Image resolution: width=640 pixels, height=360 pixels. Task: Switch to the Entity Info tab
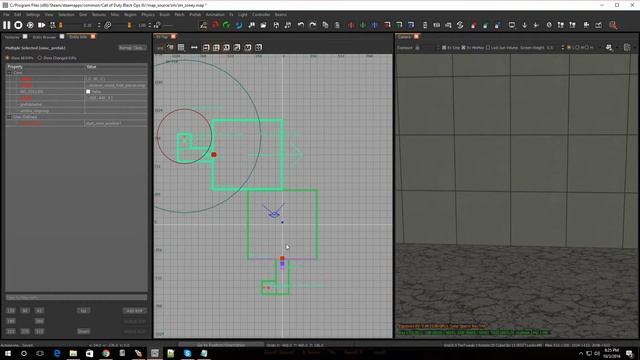coord(78,37)
